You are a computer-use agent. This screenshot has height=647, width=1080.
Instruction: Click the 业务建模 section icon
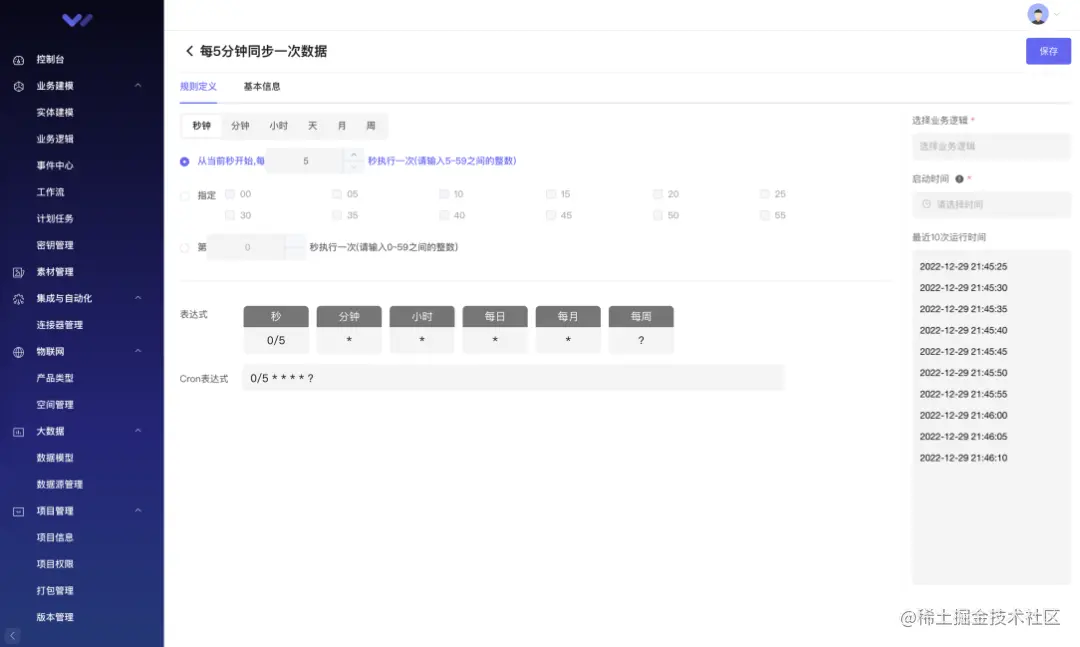[x=19, y=86]
